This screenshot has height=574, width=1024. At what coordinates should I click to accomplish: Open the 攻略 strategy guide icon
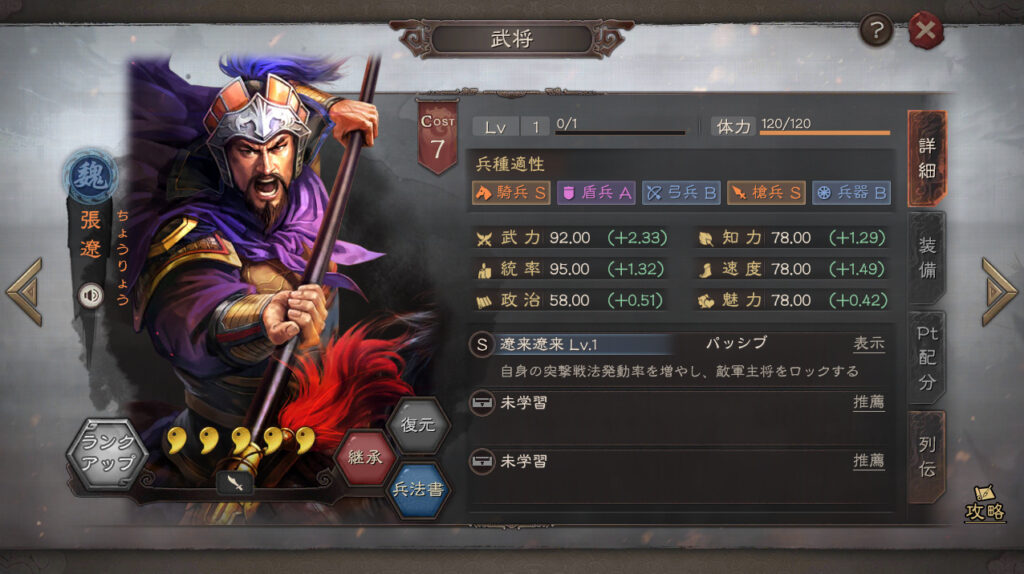(985, 503)
